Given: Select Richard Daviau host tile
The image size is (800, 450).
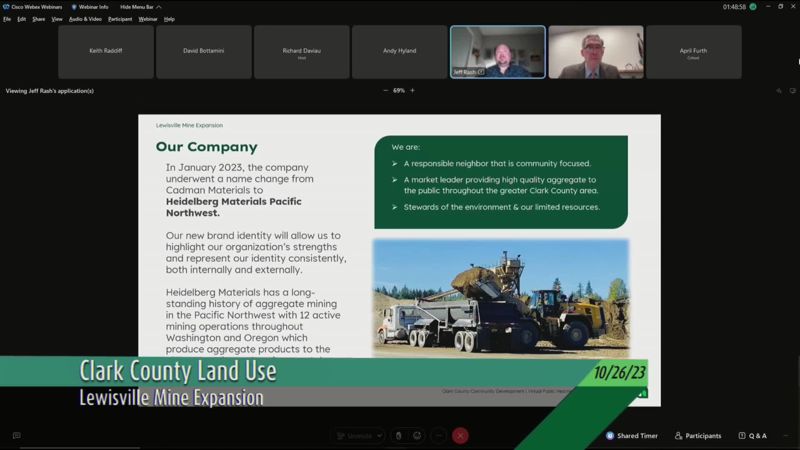Looking at the screenshot, I should [302, 52].
